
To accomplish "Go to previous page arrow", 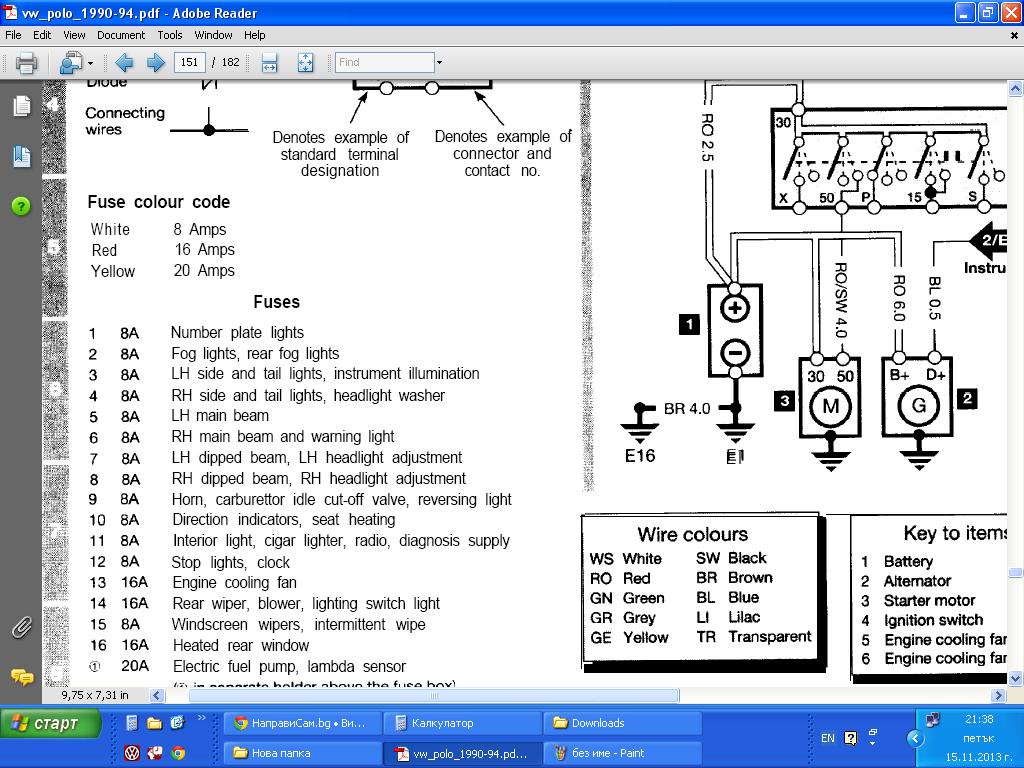I will click(124, 63).
